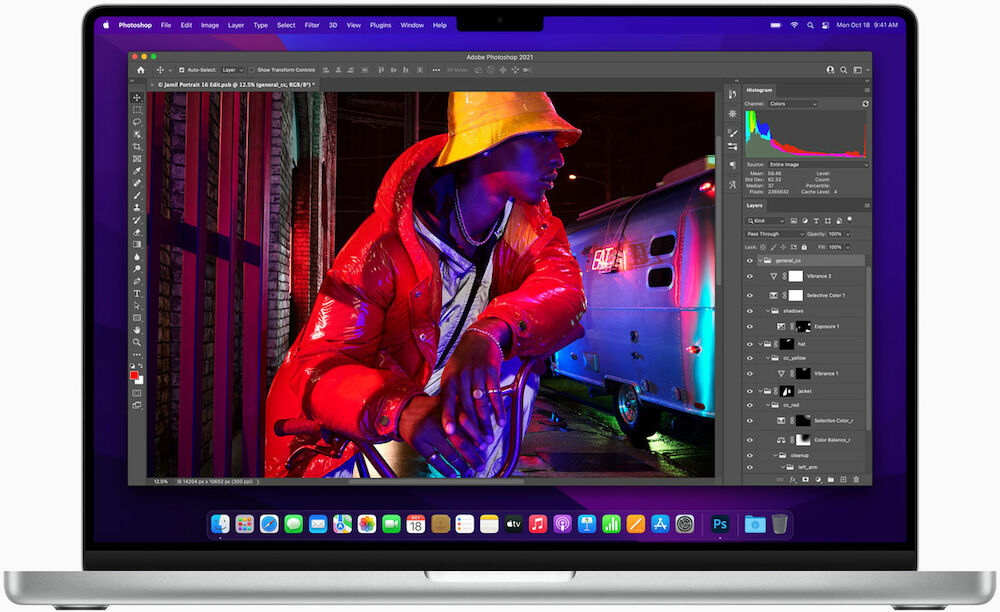Select the Clone Stamp tool
Image resolution: width=1000 pixels, height=612 pixels.
click(x=136, y=208)
